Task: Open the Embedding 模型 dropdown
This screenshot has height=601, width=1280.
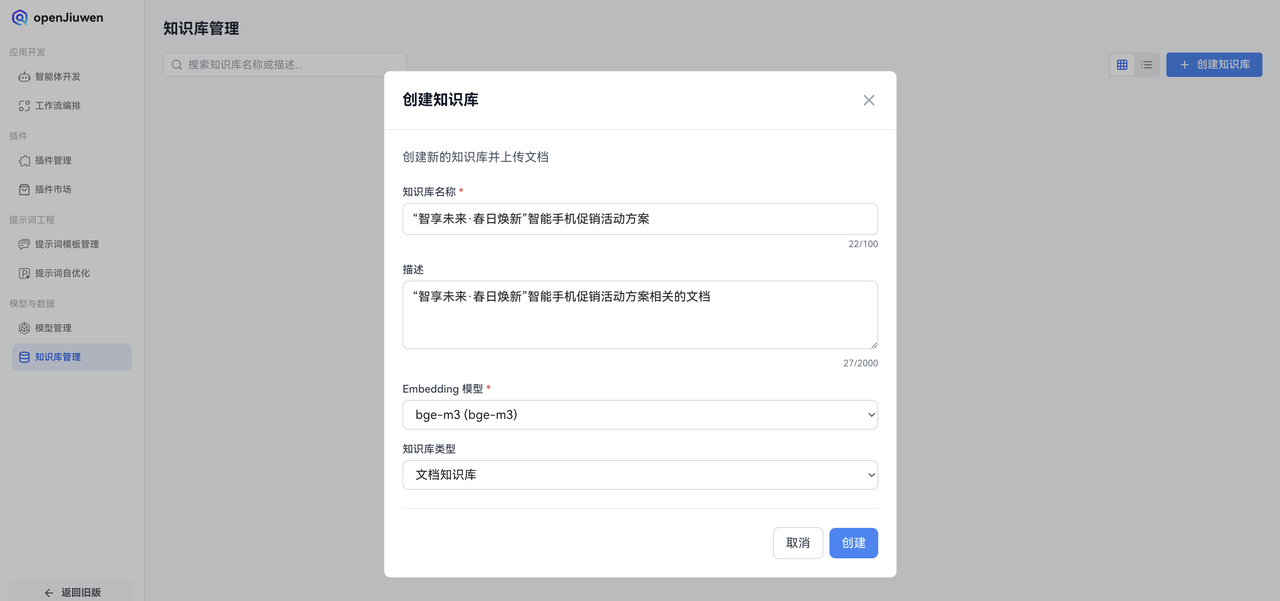Action: coord(640,414)
